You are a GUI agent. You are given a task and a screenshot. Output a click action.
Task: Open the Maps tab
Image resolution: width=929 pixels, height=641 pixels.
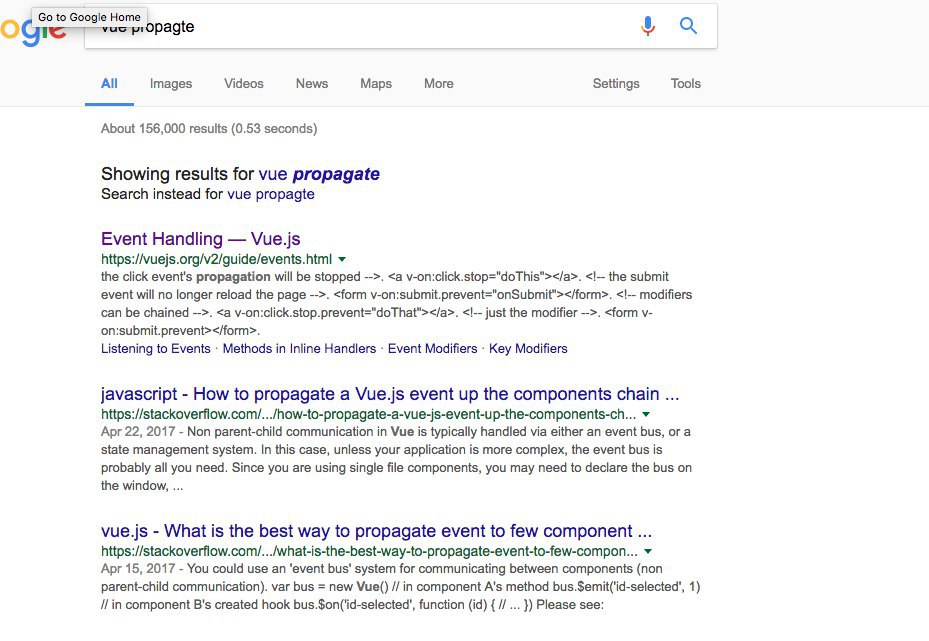tap(376, 84)
